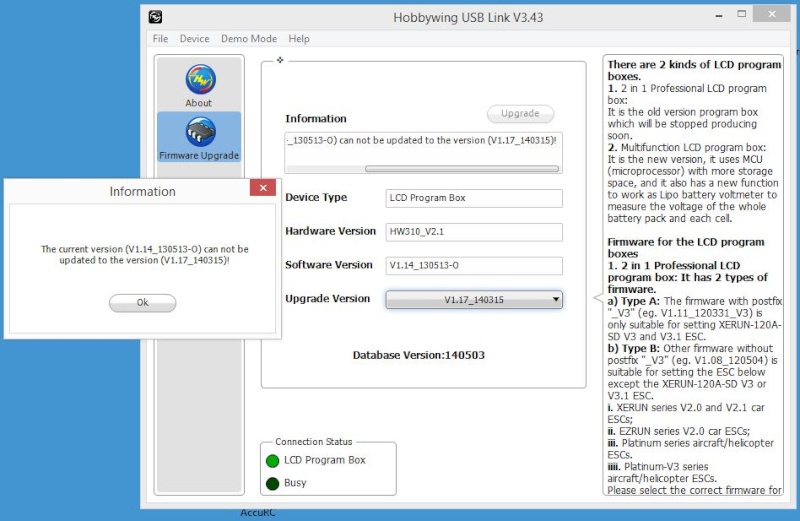Open the File menu

click(160, 39)
